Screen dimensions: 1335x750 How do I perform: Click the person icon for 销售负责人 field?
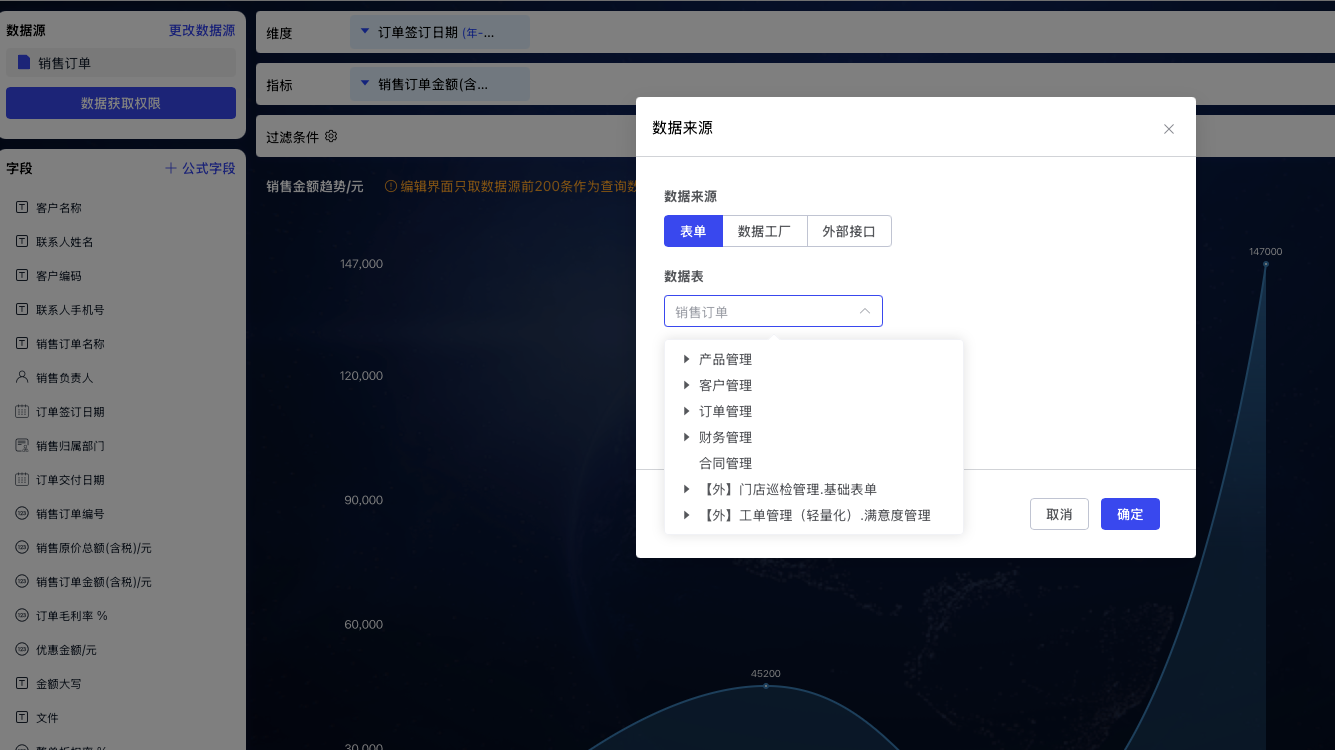click(x=22, y=377)
